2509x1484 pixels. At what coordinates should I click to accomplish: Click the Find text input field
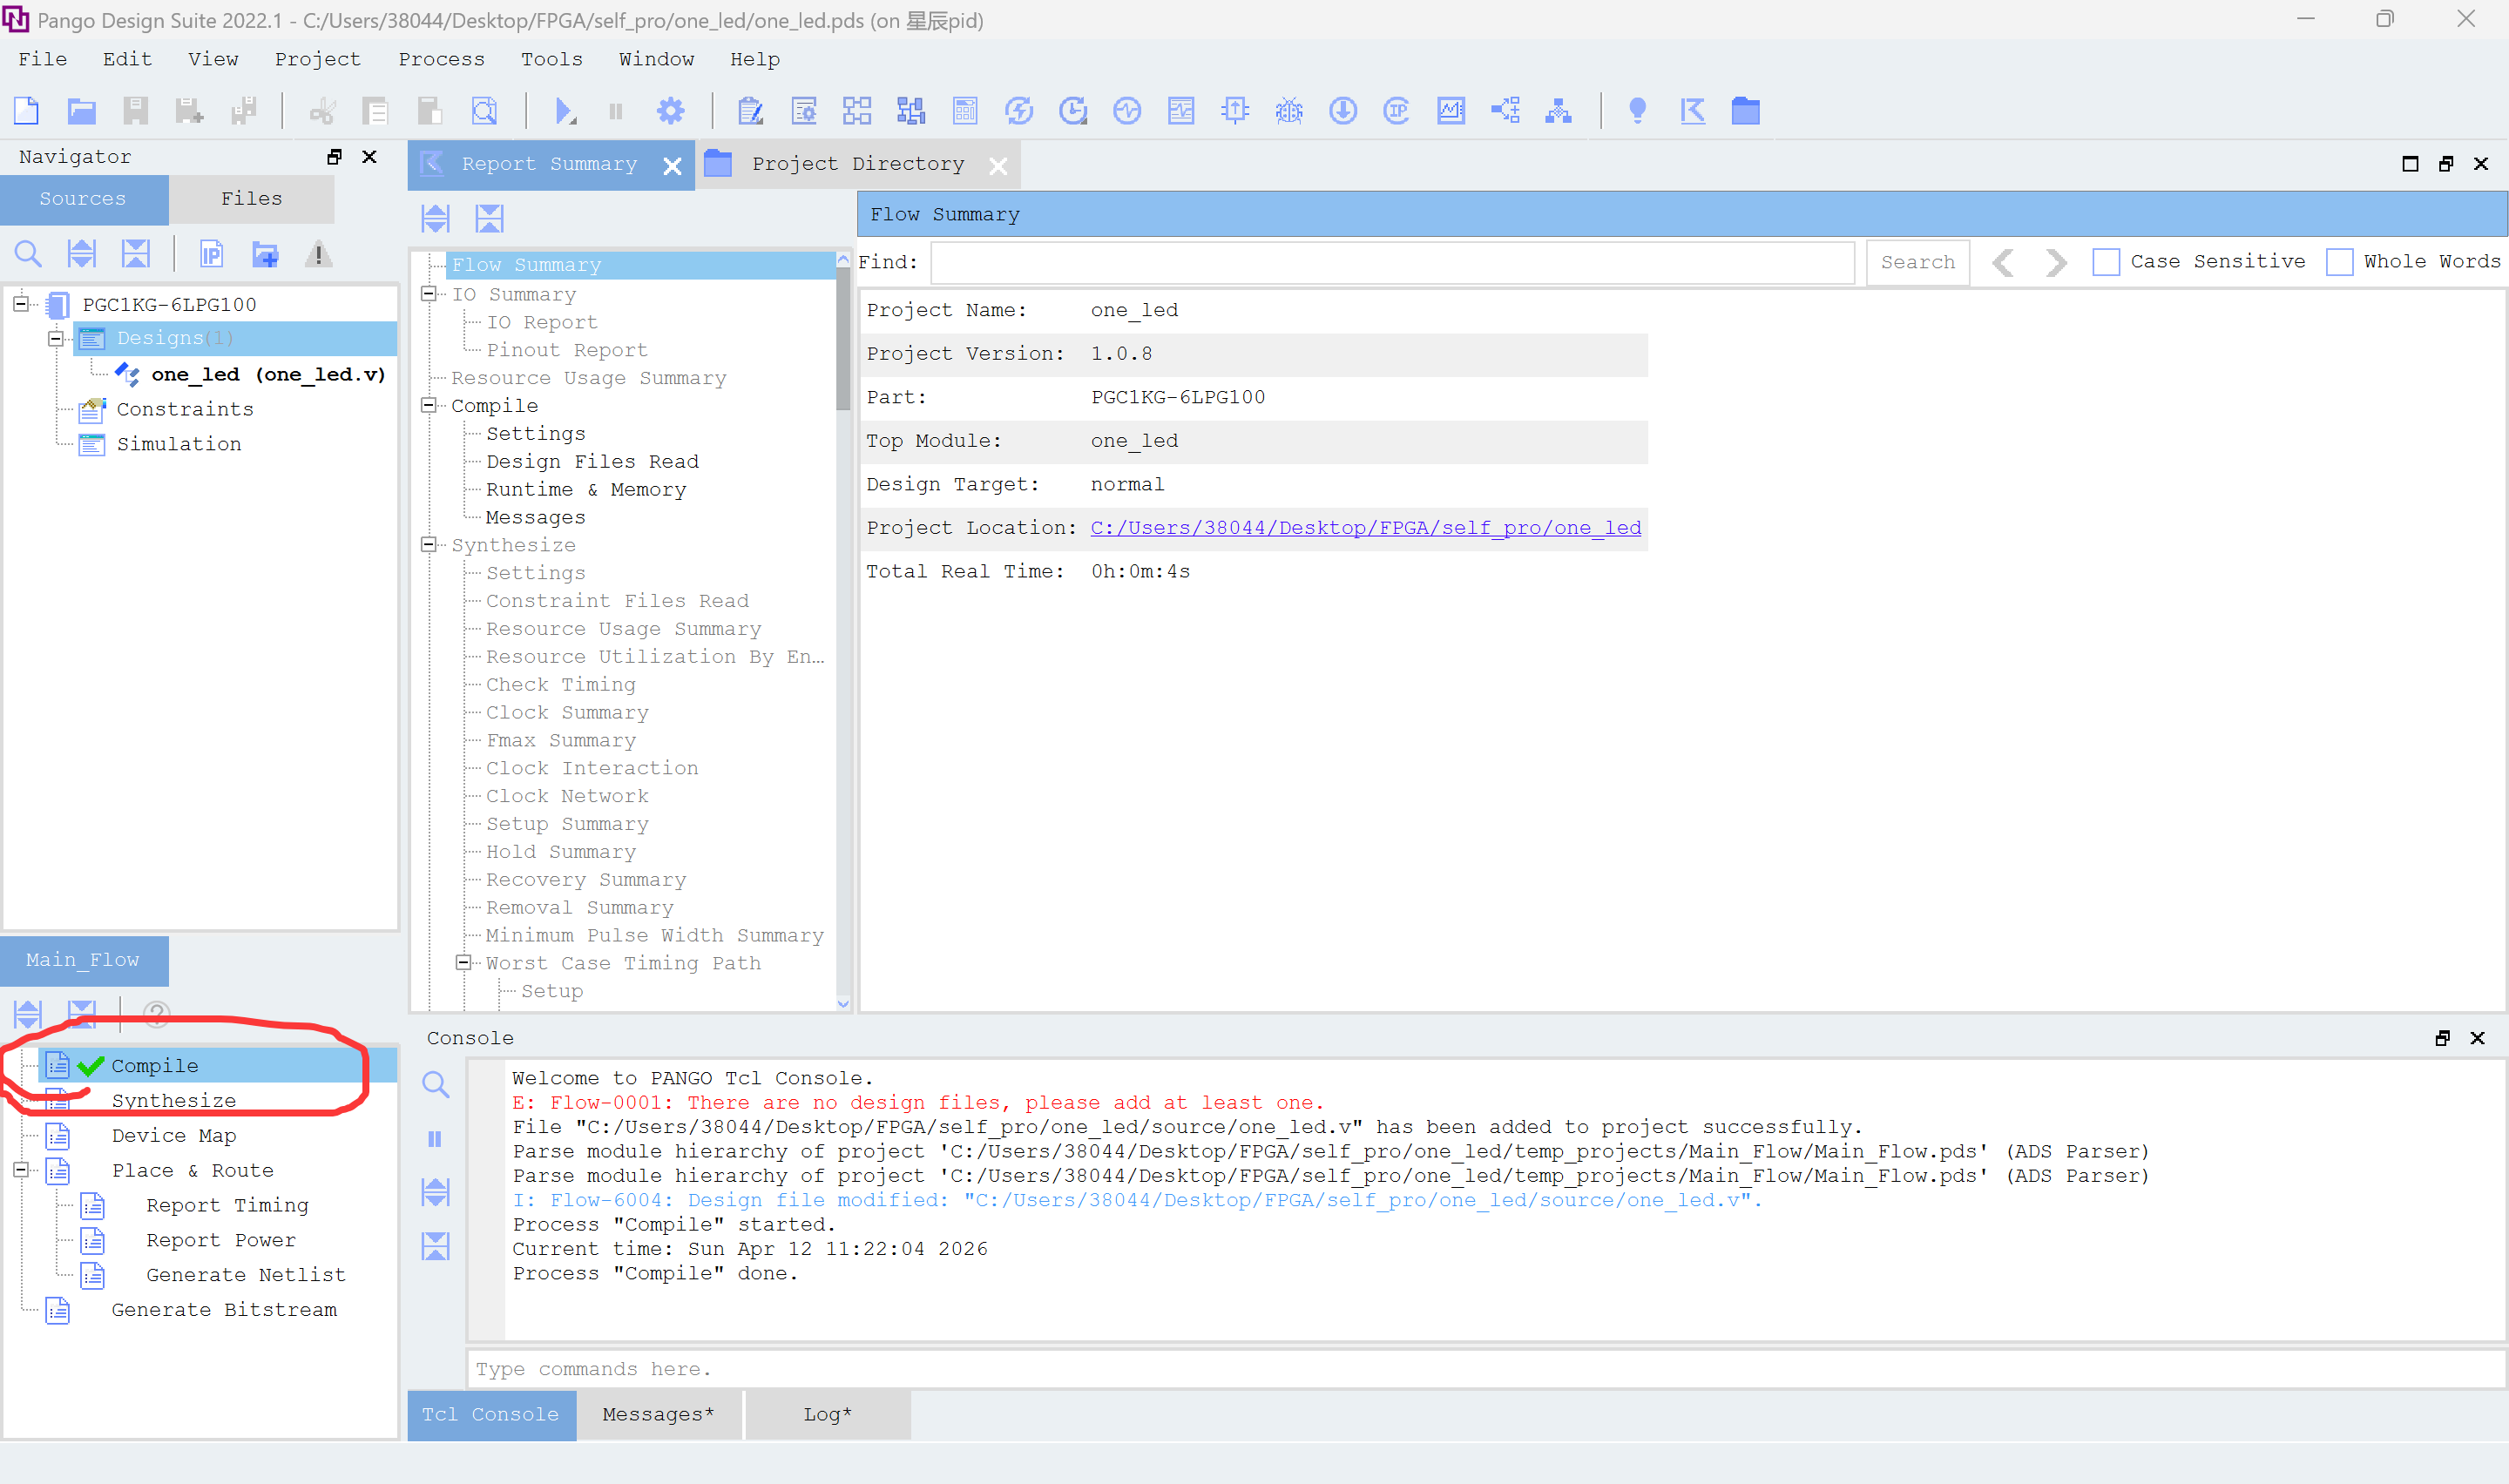click(x=1392, y=262)
